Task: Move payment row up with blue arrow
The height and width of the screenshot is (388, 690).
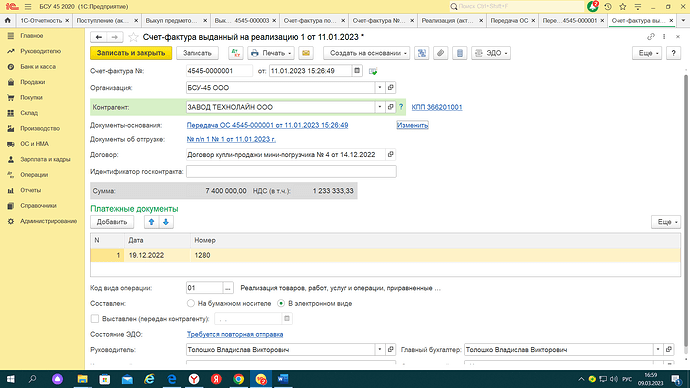Action: (x=151, y=222)
